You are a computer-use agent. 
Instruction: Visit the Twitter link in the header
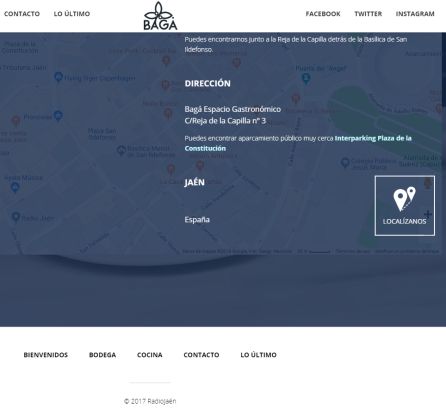368,14
